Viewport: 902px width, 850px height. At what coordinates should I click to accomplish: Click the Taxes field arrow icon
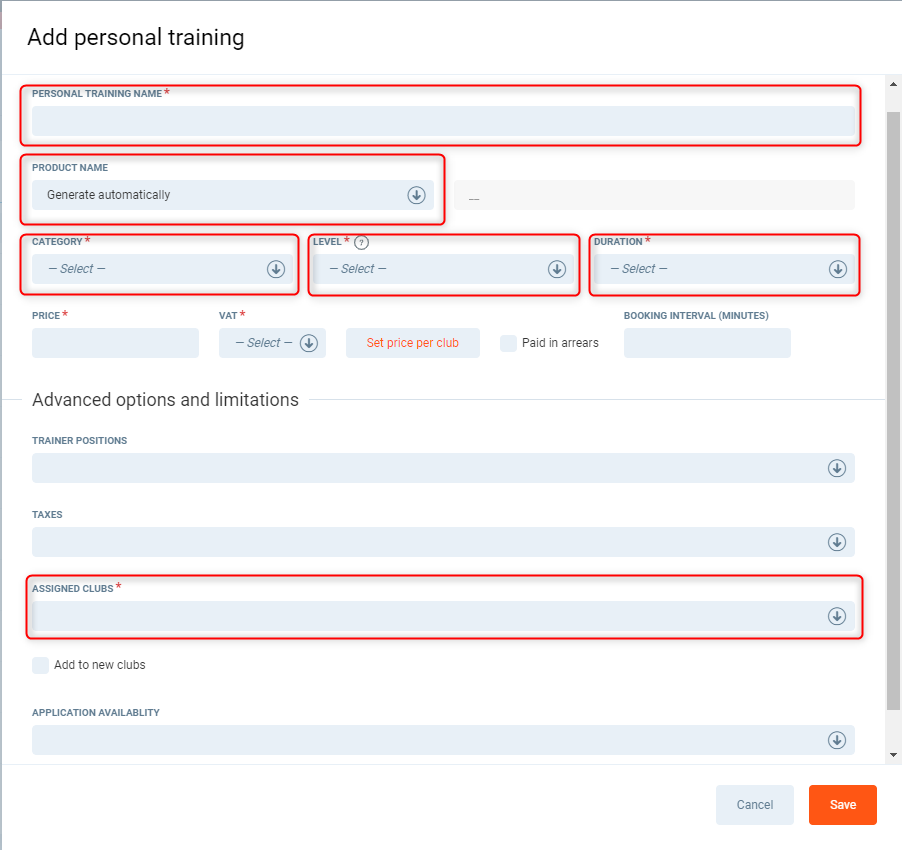point(837,542)
